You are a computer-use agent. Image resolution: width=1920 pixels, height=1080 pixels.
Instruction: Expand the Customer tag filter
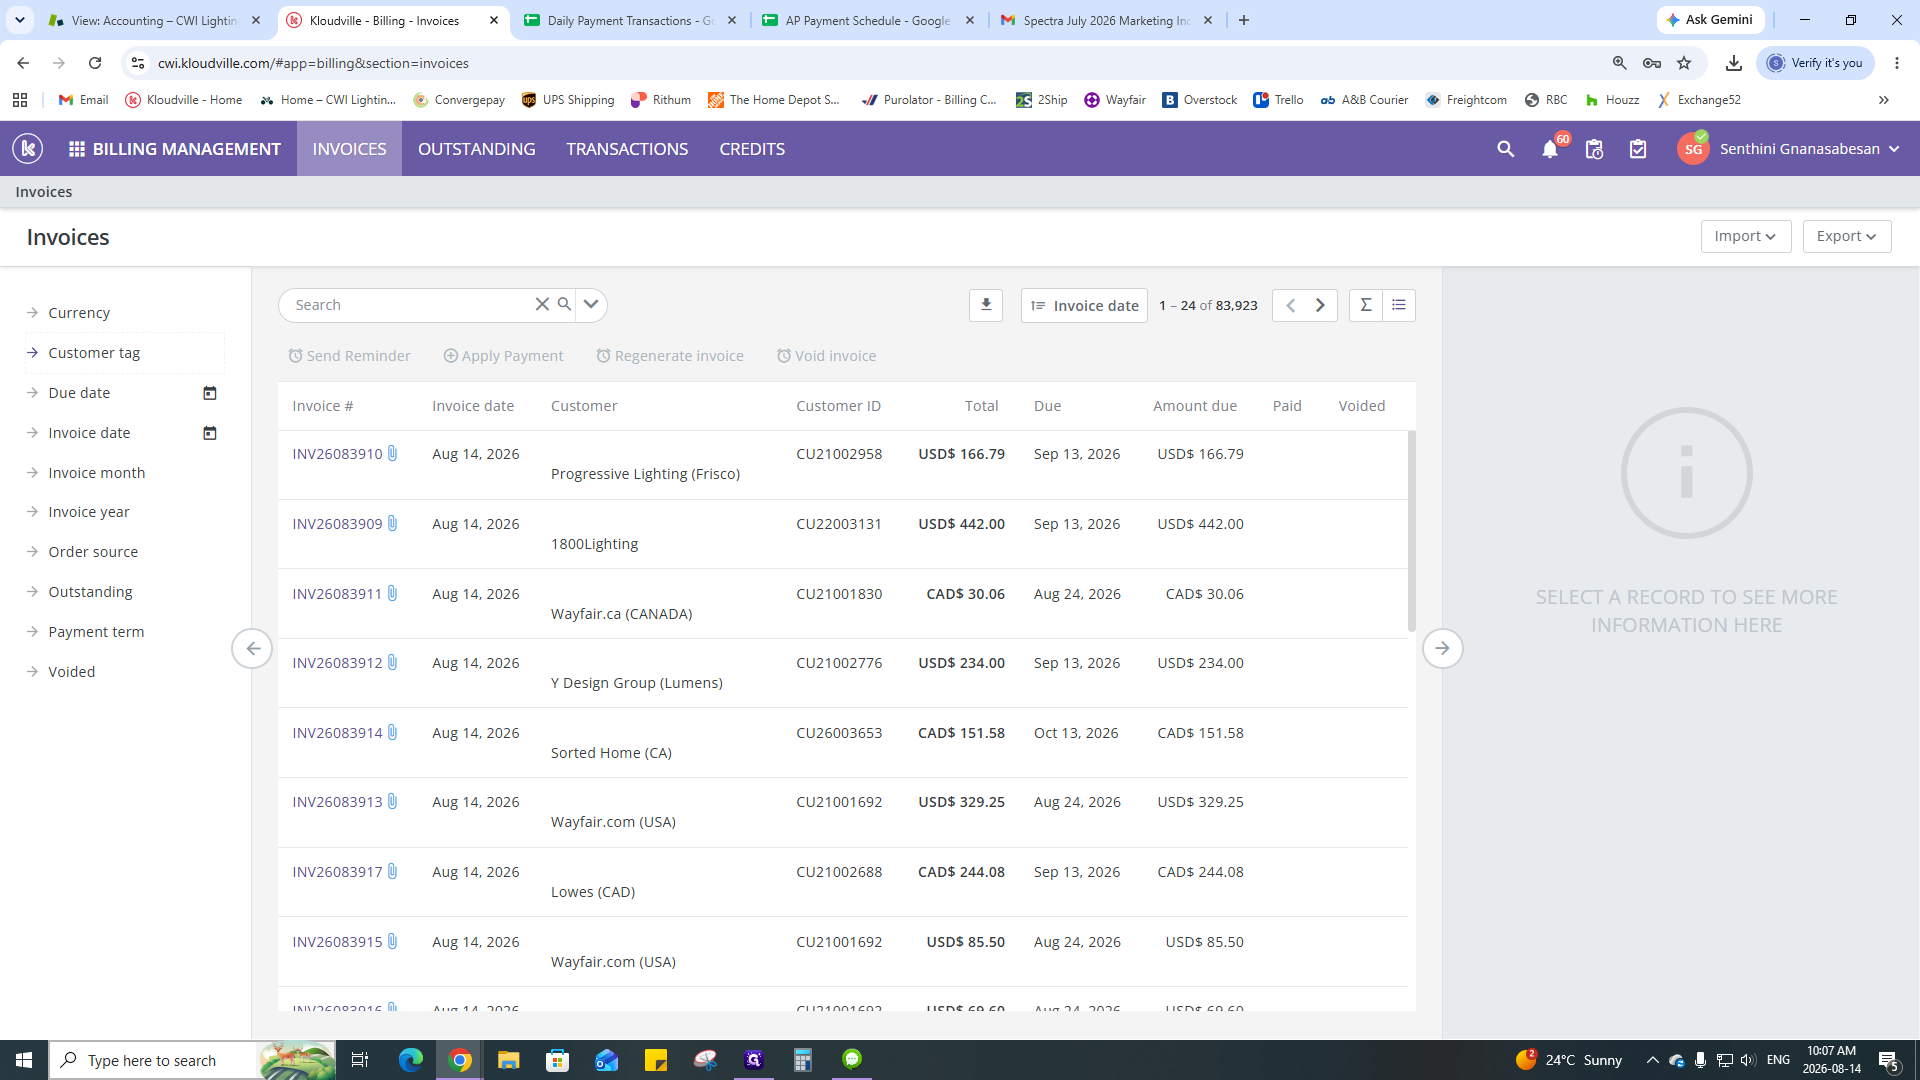point(94,353)
